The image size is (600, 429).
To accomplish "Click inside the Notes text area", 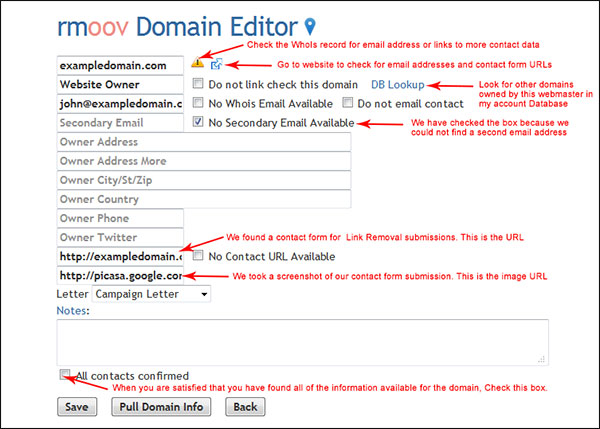I will point(303,342).
